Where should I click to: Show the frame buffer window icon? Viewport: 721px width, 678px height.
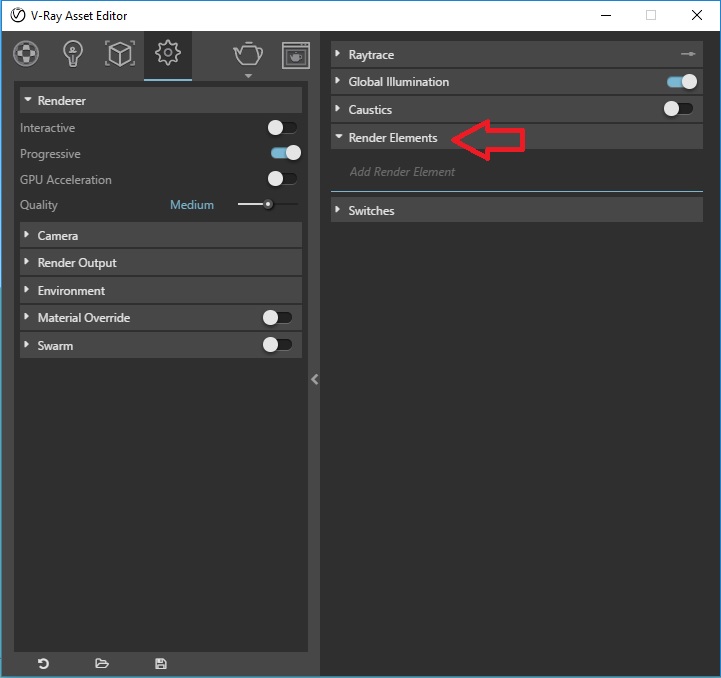point(296,55)
